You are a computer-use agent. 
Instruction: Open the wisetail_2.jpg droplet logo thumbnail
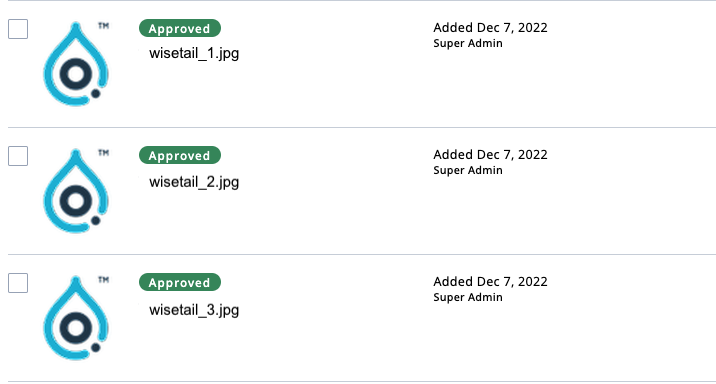click(76, 190)
